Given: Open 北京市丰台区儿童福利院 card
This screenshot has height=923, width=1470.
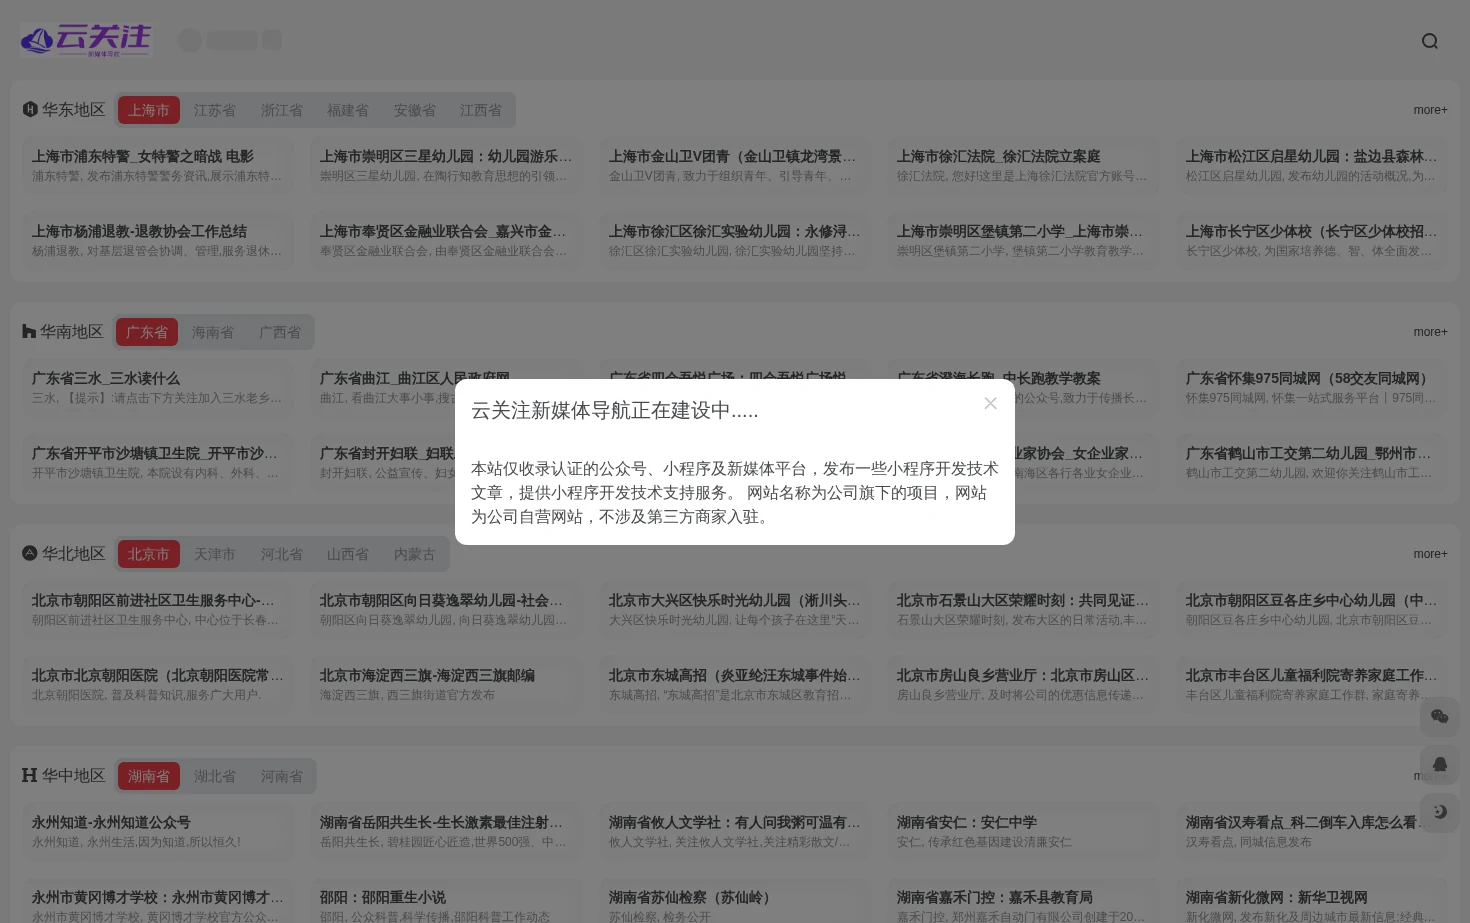Looking at the screenshot, I should click(1312, 685).
